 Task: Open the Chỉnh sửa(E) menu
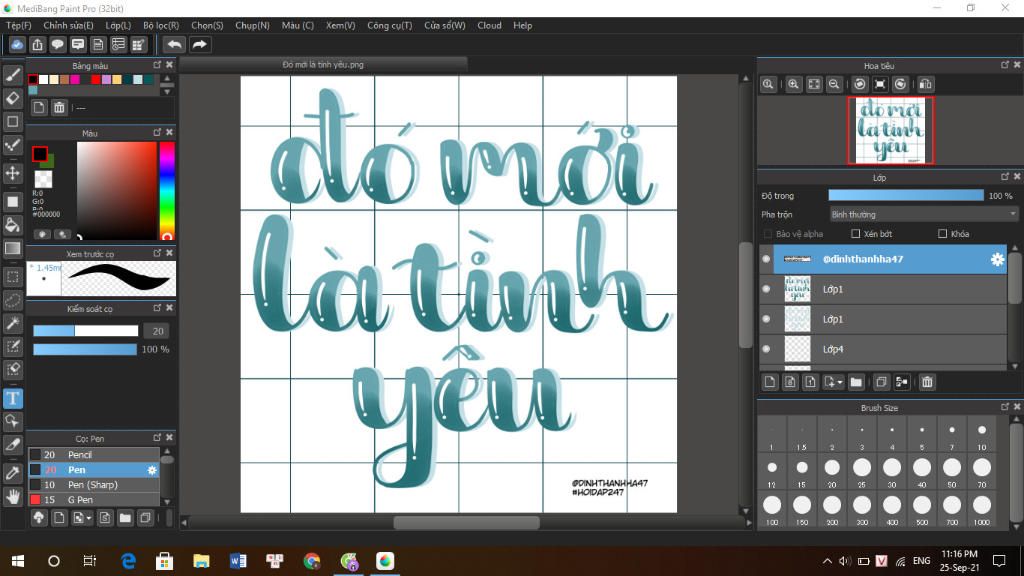[68, 25]
